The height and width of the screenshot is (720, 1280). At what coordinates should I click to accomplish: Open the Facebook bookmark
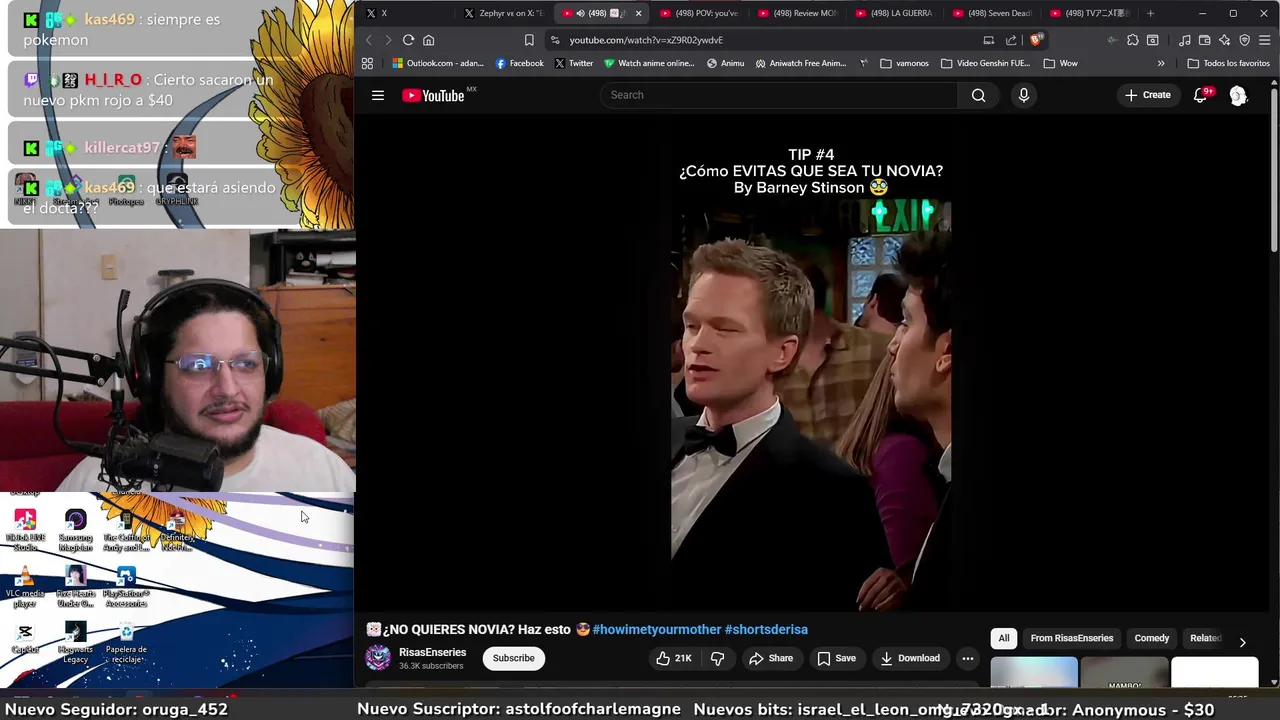coord(520,63)
